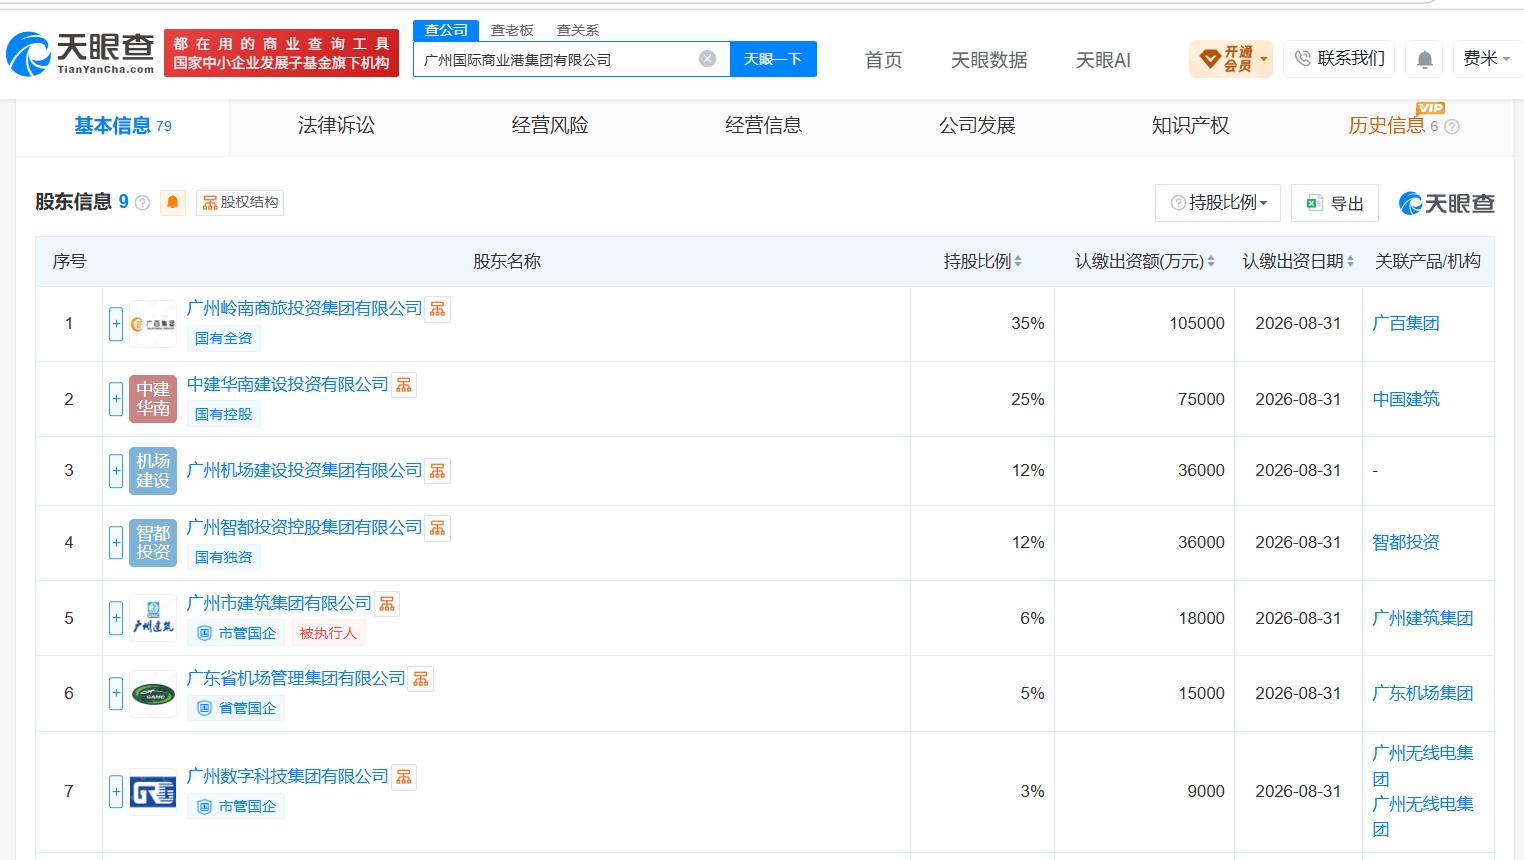Open 天眼AI in top navigation

click(x=1103, y=60)
